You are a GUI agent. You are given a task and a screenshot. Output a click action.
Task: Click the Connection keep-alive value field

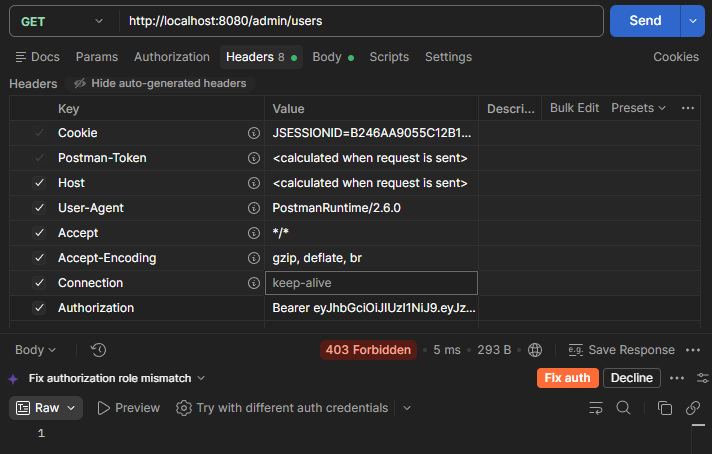[371, 283]
